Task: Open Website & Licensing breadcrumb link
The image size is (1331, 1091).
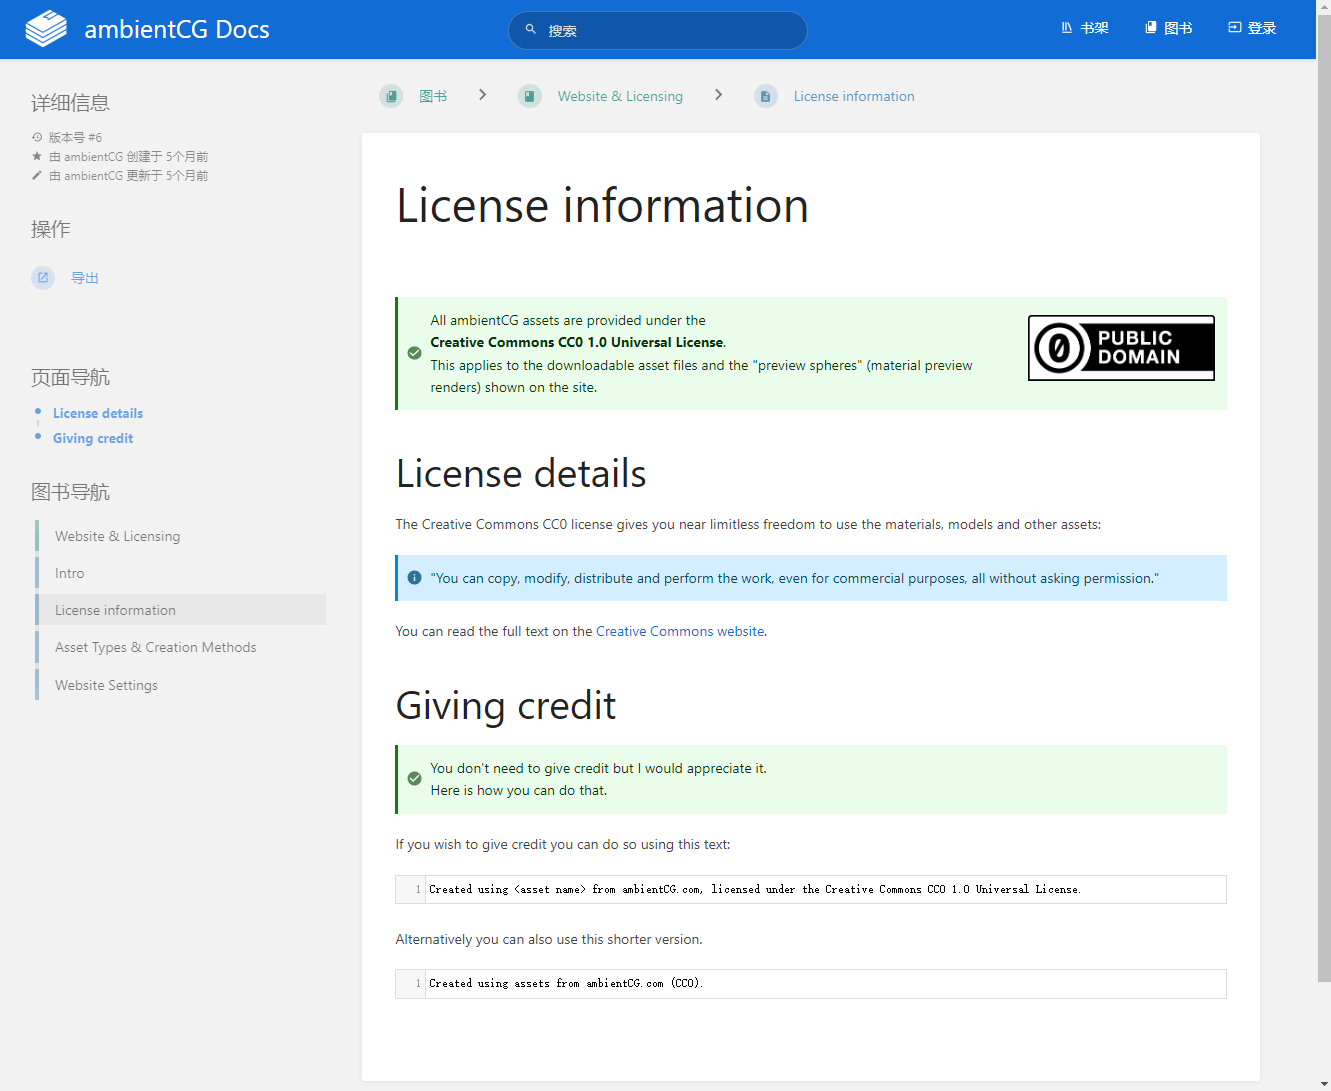Action: 620,96
